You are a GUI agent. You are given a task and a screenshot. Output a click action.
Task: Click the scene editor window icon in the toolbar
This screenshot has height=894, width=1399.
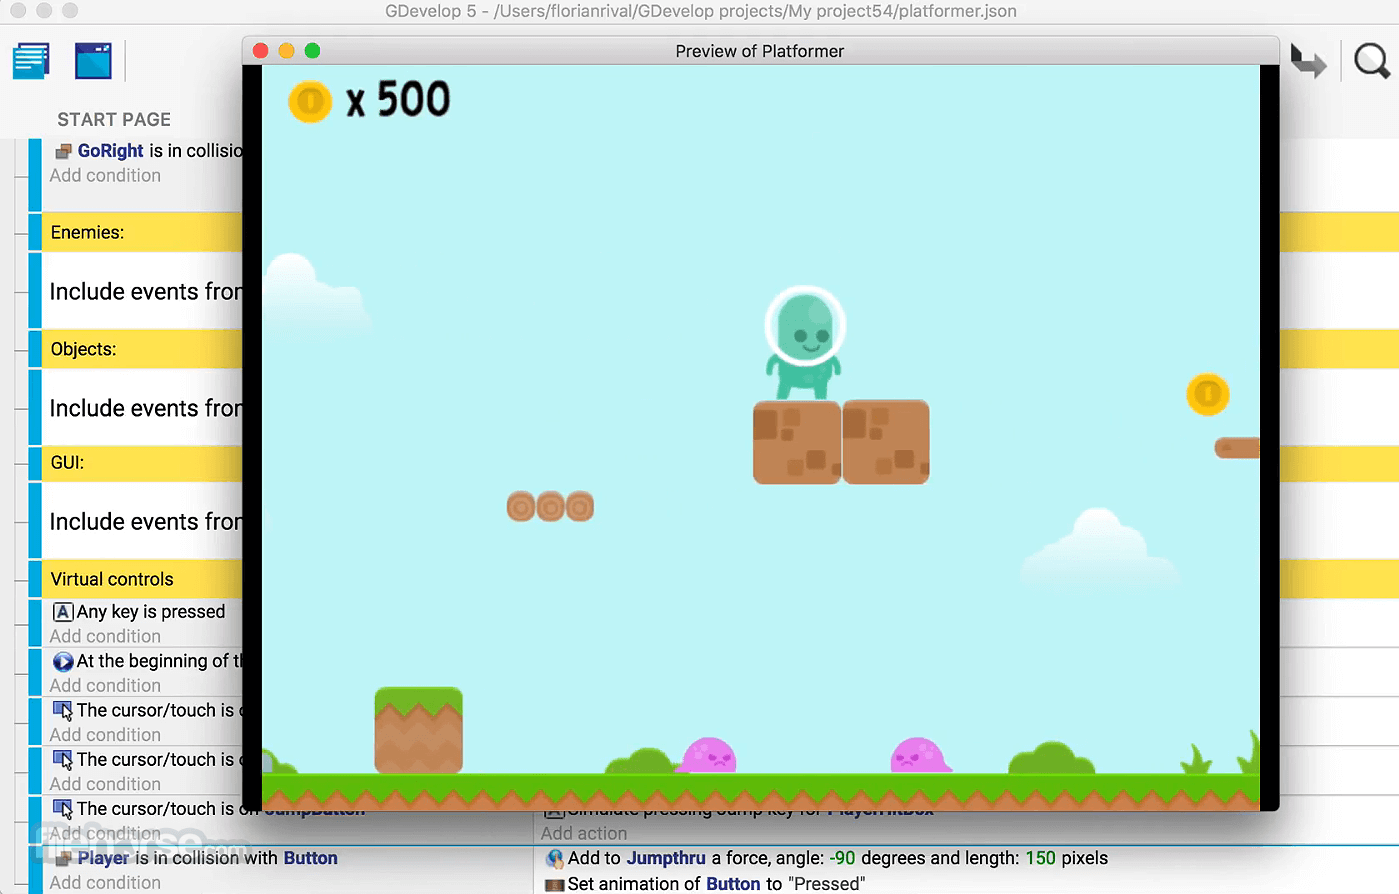coord(92,60)
